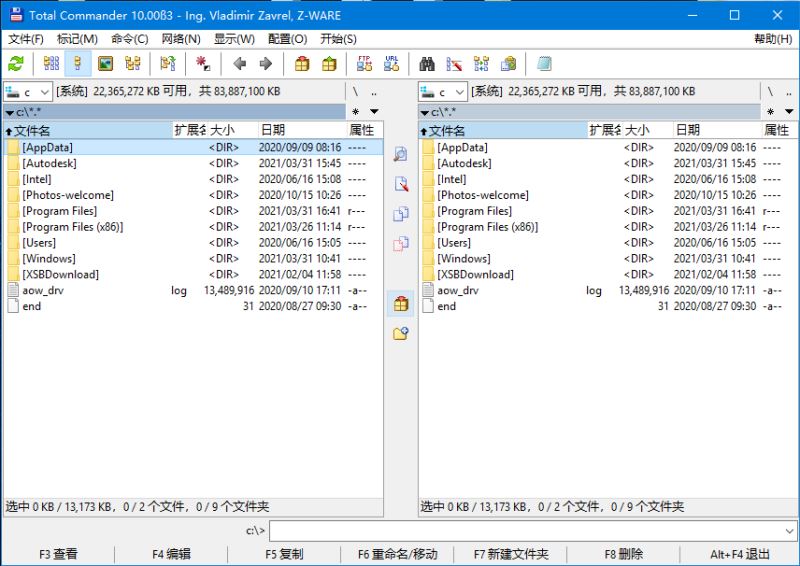800x566 pixels.
Task: Click the folder tree icon with green arrow
Action: coord(168,64)
